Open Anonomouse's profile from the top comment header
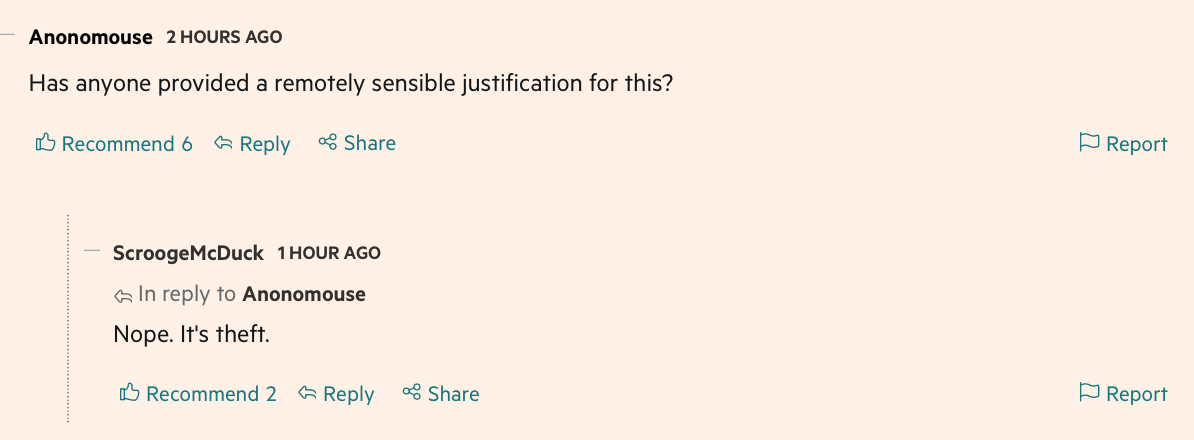This screenshot has height=440, width=1194. click(90, 37)
